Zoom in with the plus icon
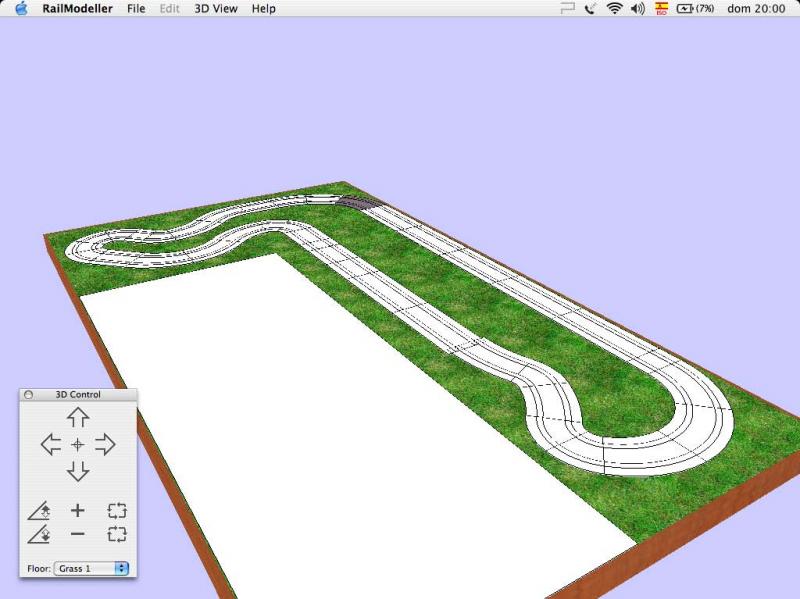The image size is (800, 599). pyautogui.click(x=78, y=511)
